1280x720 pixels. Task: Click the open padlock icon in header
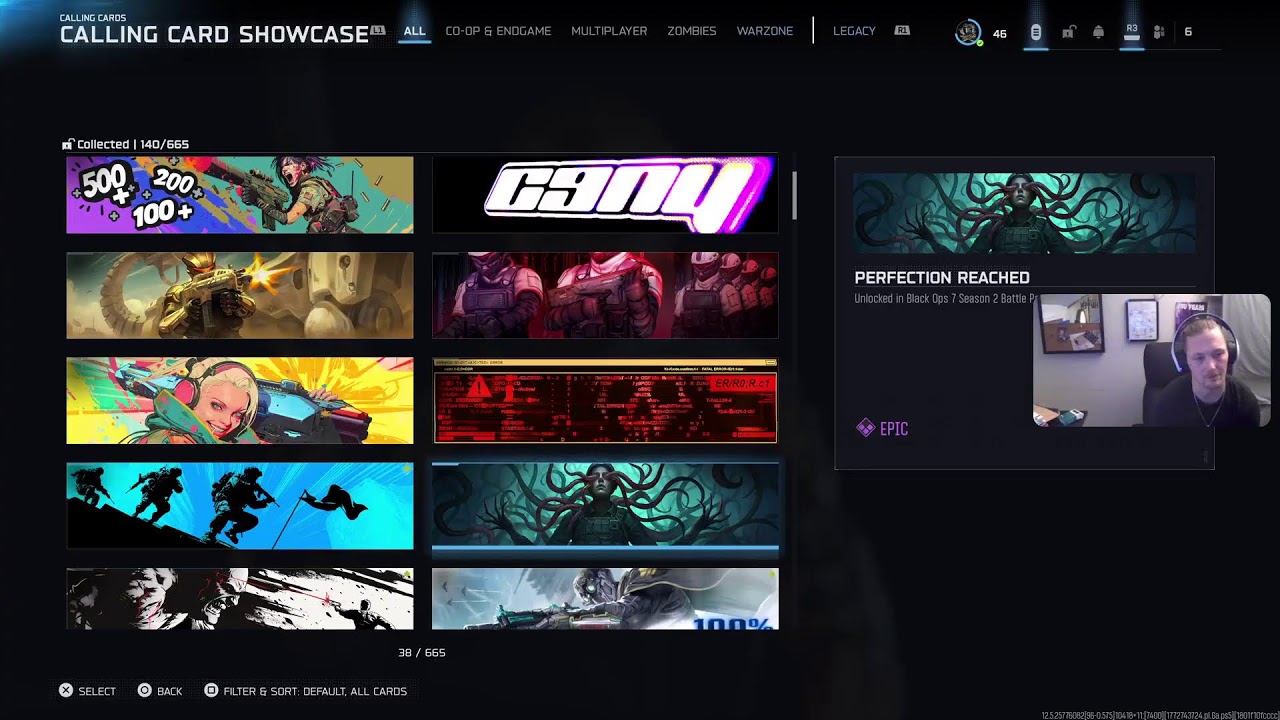pos(1067,32)
